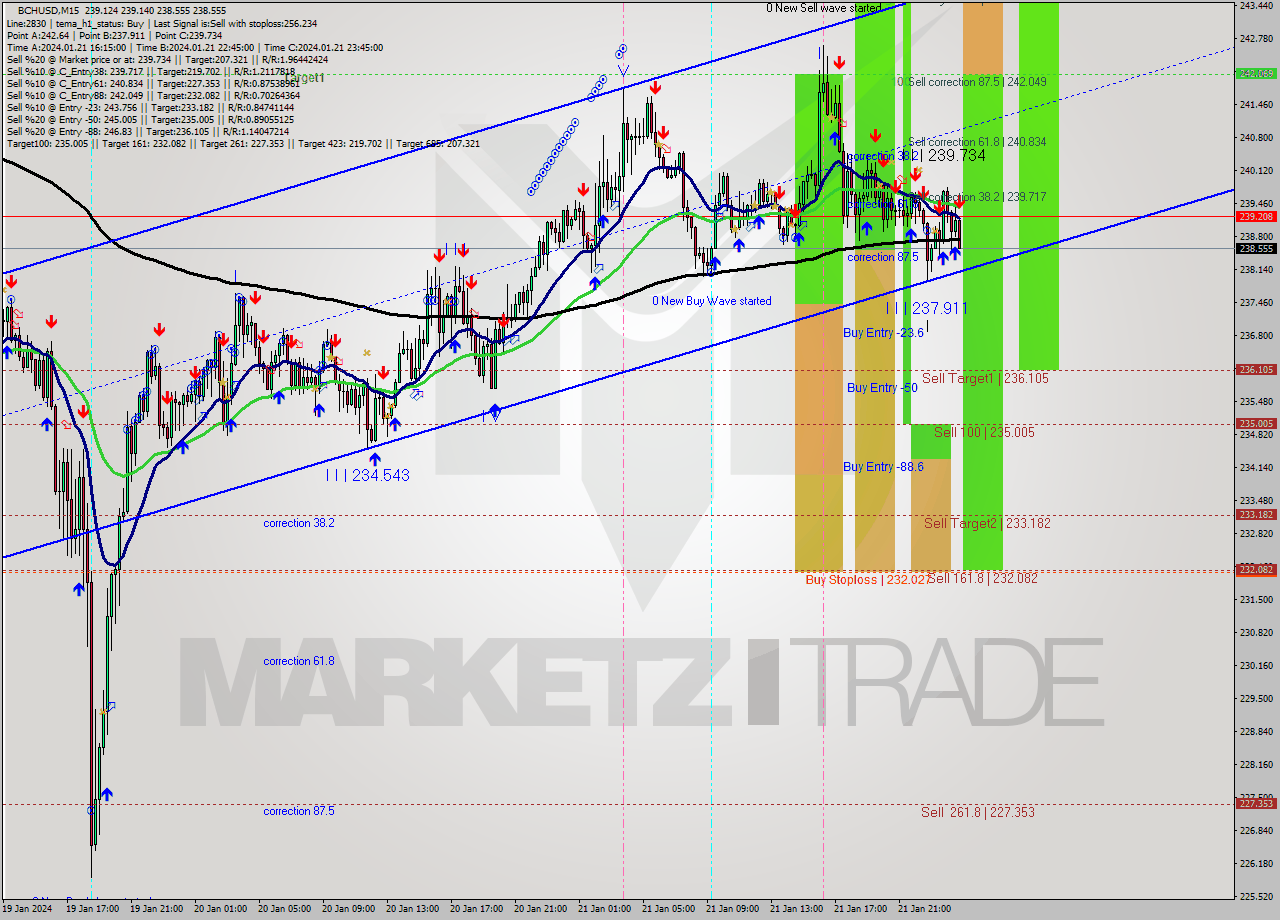
Task: Click the 243.440 price axis label
Action: click(1256, 6)
